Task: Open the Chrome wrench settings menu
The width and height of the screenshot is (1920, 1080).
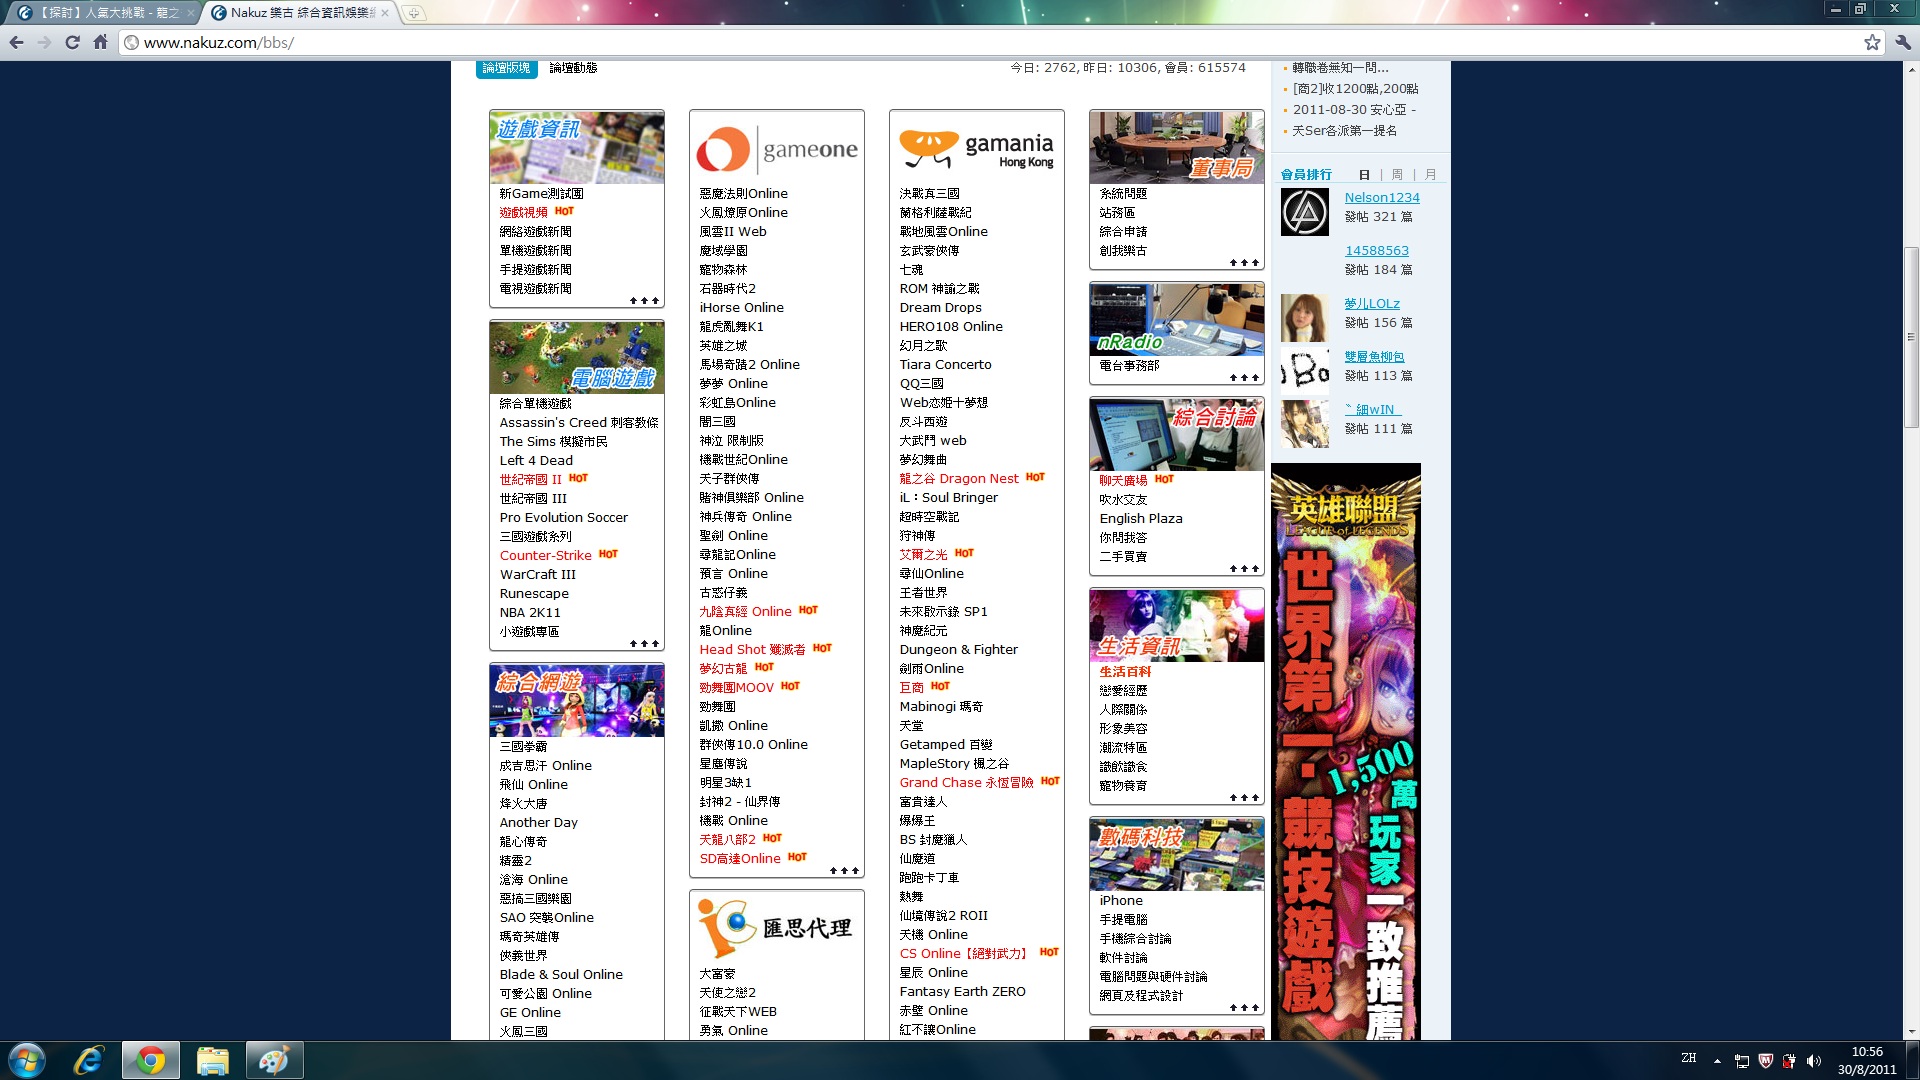Action: [x=1902, y=43]
